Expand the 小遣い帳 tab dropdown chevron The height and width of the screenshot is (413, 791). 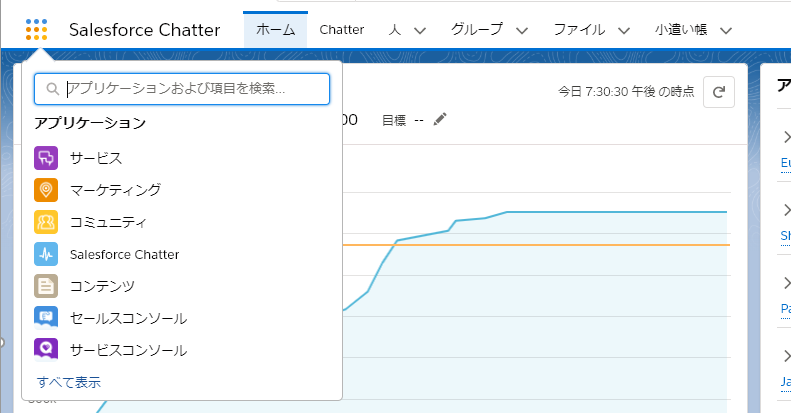726,31
